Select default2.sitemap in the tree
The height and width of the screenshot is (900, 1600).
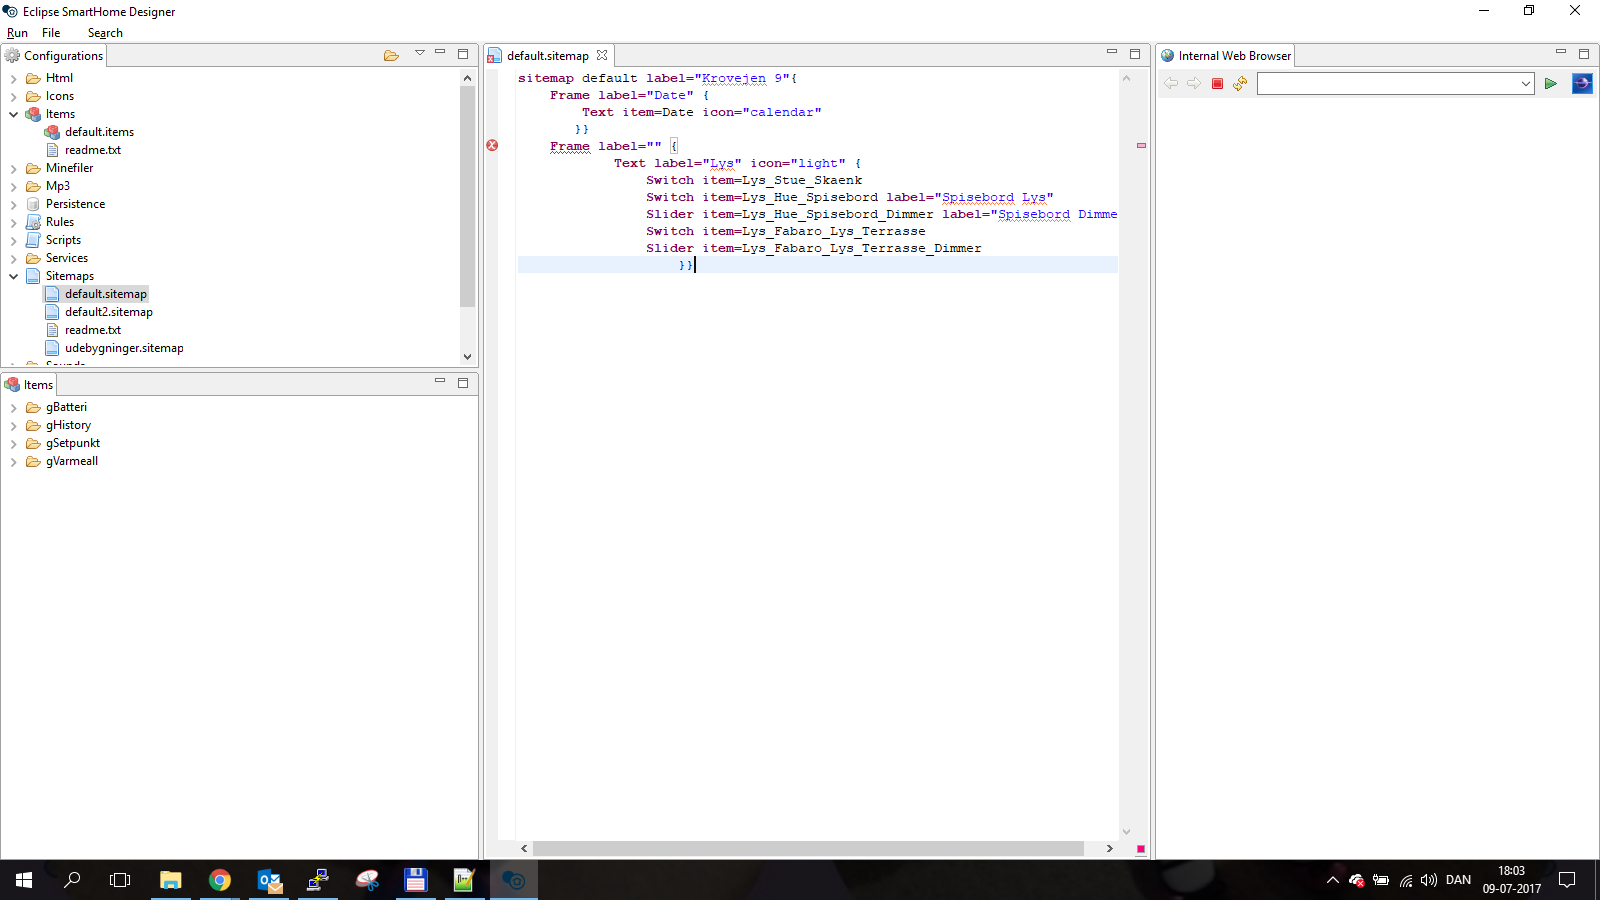[108, 312]
